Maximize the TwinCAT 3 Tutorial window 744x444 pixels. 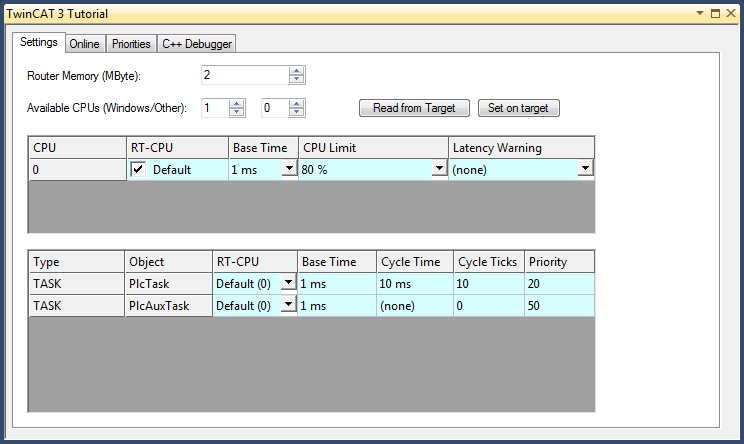[716, 13]
